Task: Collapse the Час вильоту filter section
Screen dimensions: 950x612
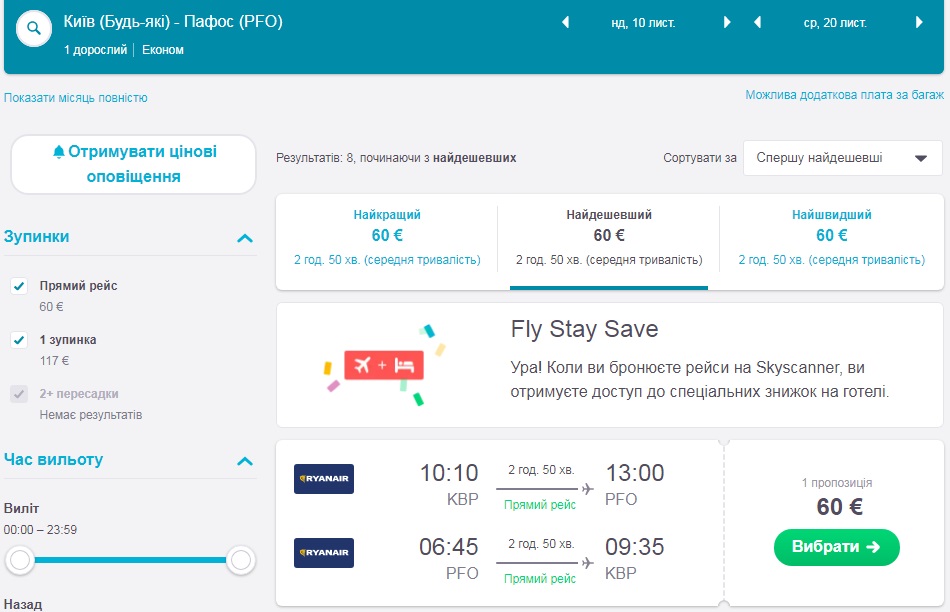Action: click(244, 461)
